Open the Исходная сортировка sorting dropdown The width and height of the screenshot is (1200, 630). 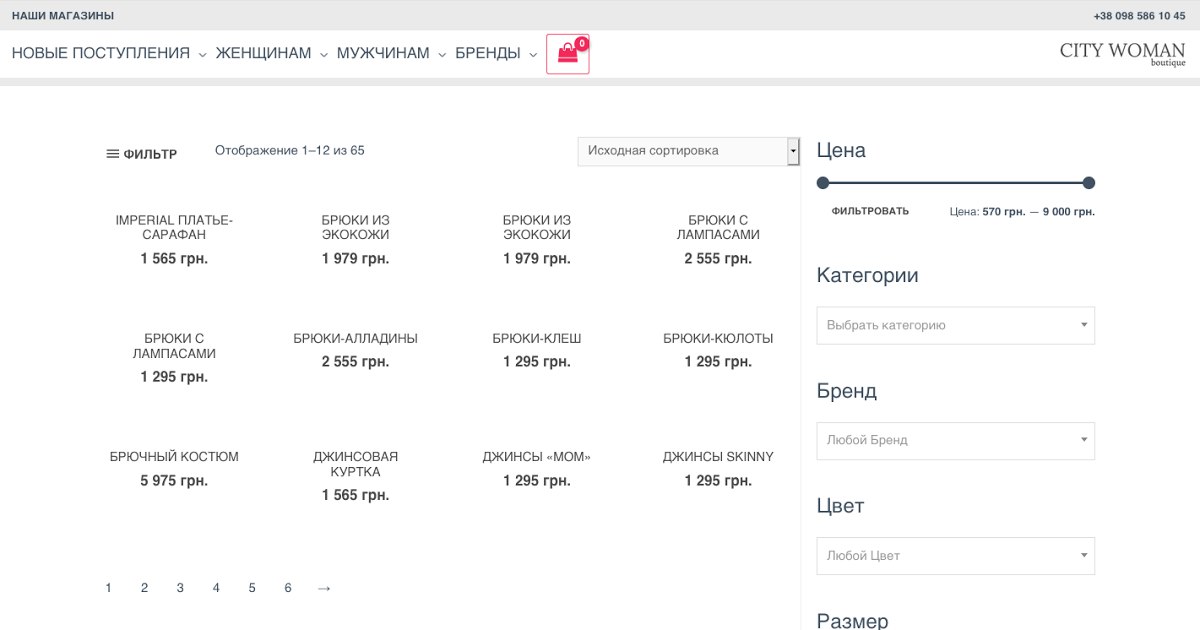[689, 151]
